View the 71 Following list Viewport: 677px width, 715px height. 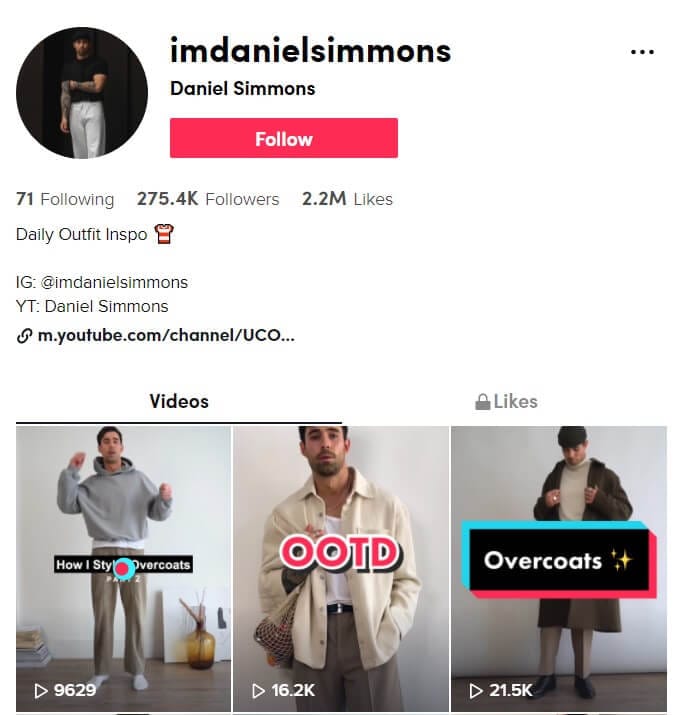click(x=65, y=199)
